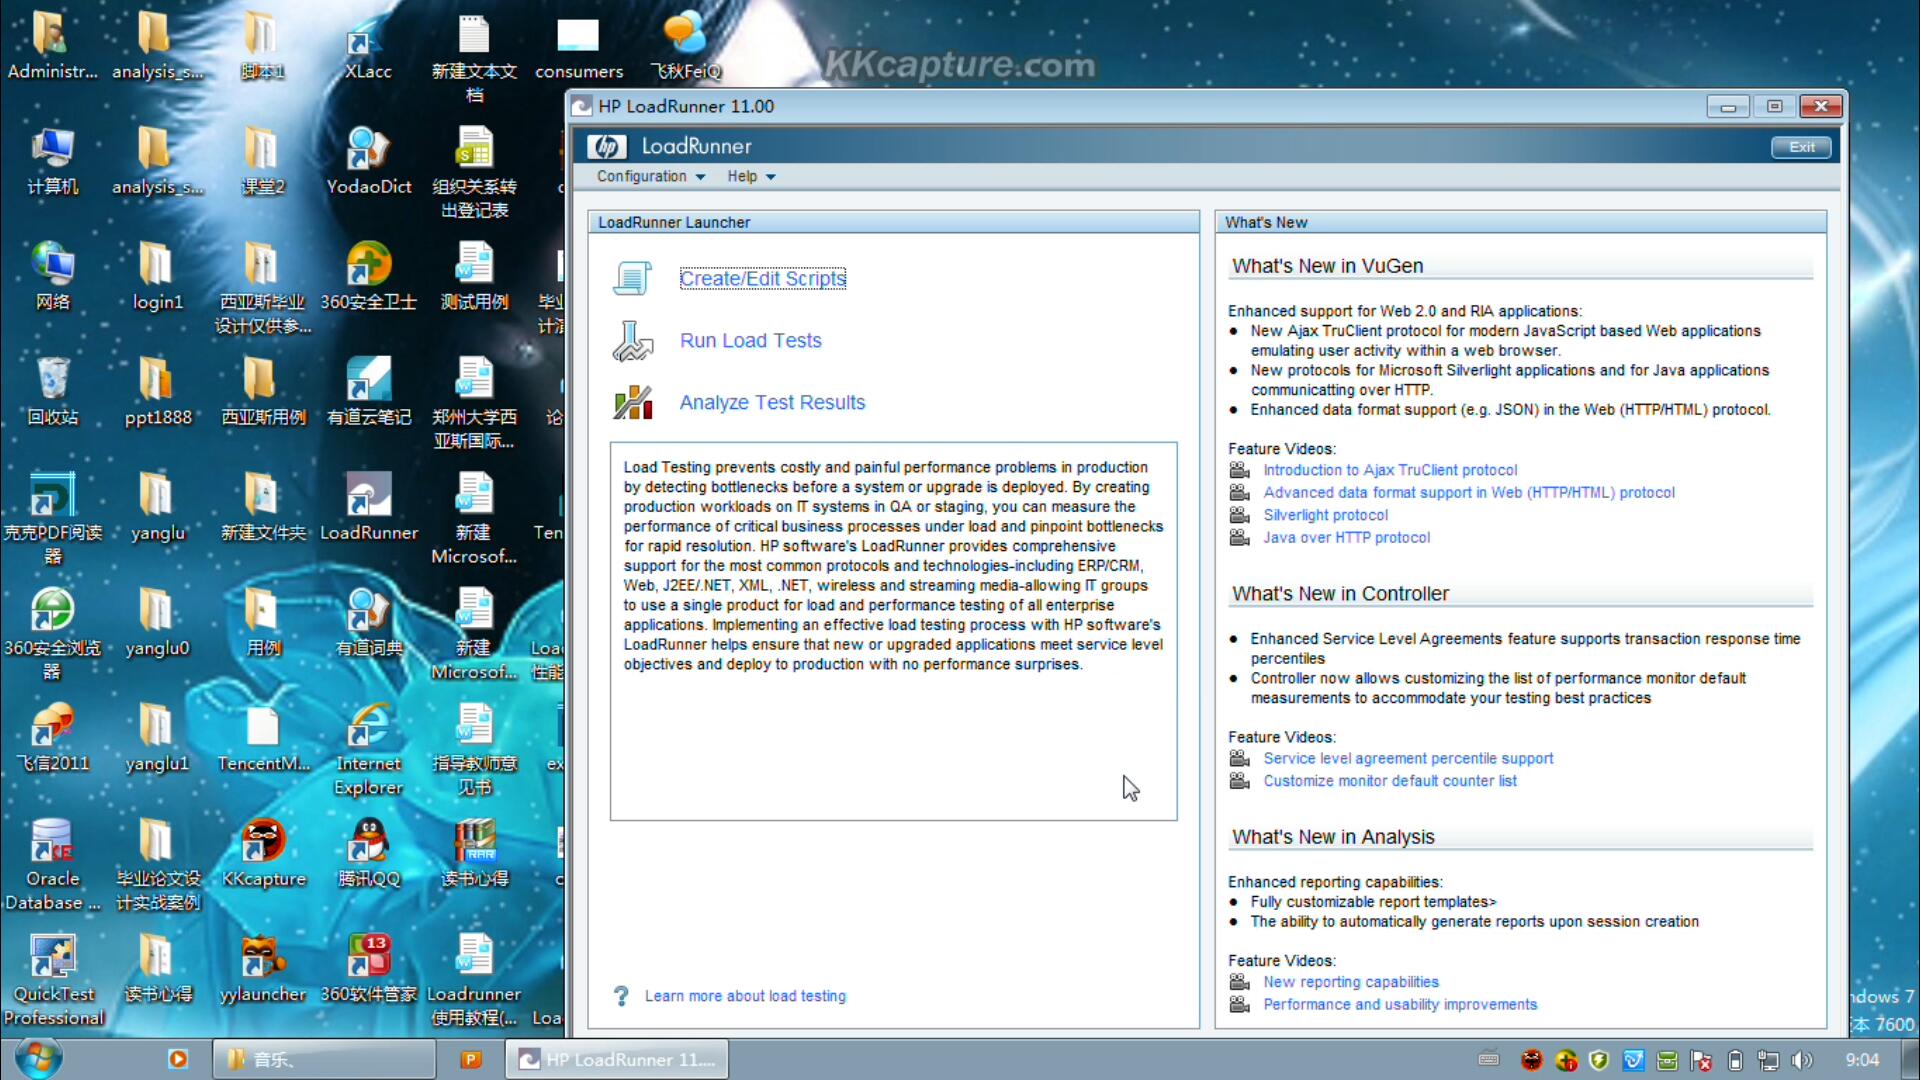Select the consumers desktop icon
This screenshot has height=1080, width=1920.
[578, 34]
